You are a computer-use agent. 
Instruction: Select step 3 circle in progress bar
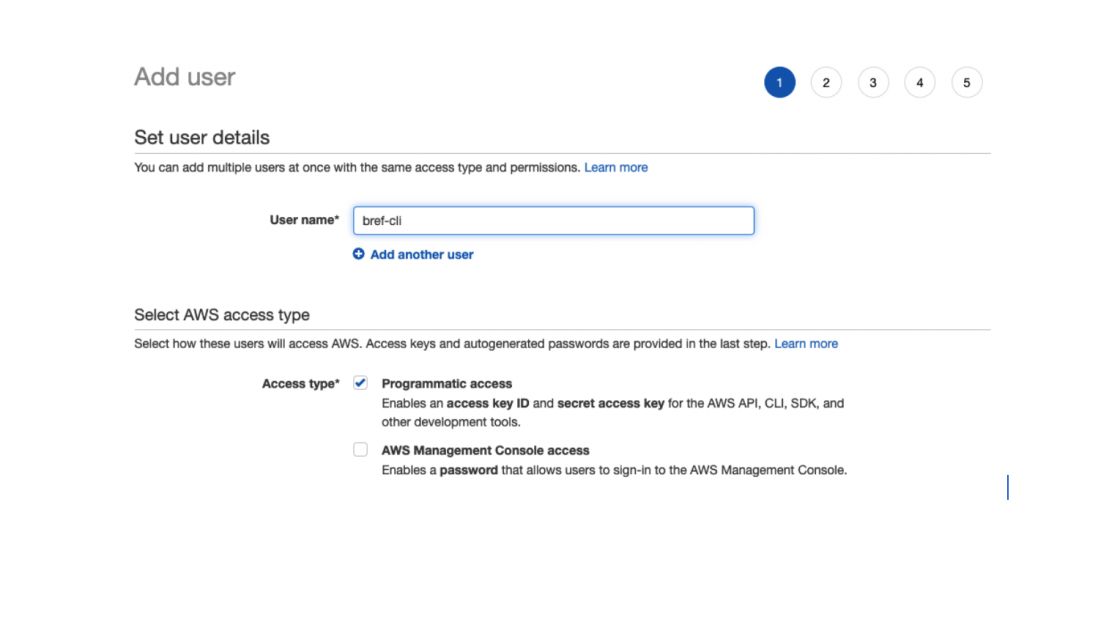coord(873,83)
